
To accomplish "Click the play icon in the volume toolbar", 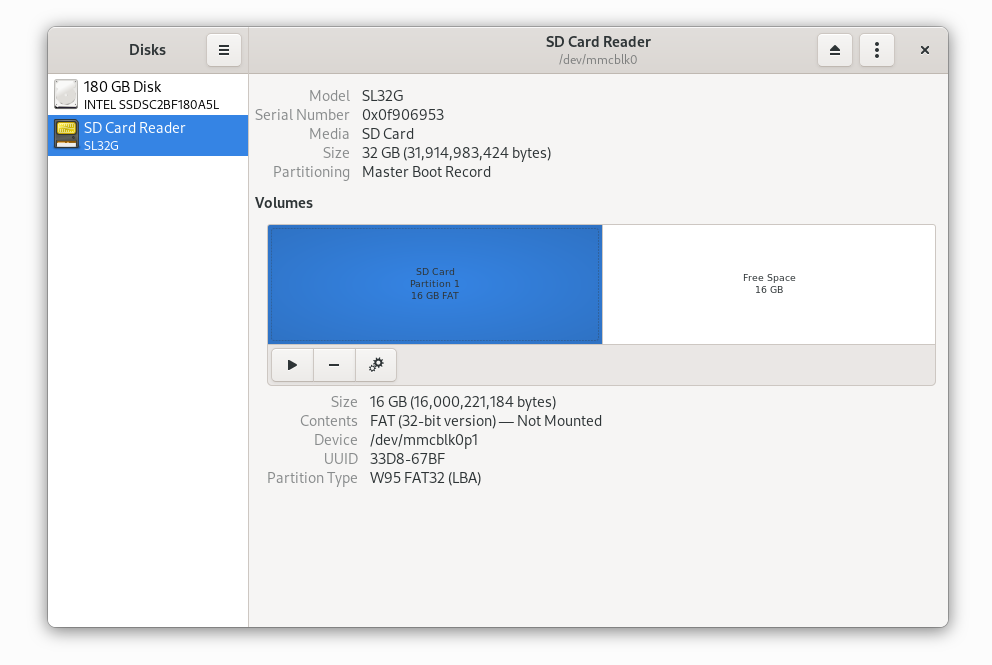I will pos(292,364).
